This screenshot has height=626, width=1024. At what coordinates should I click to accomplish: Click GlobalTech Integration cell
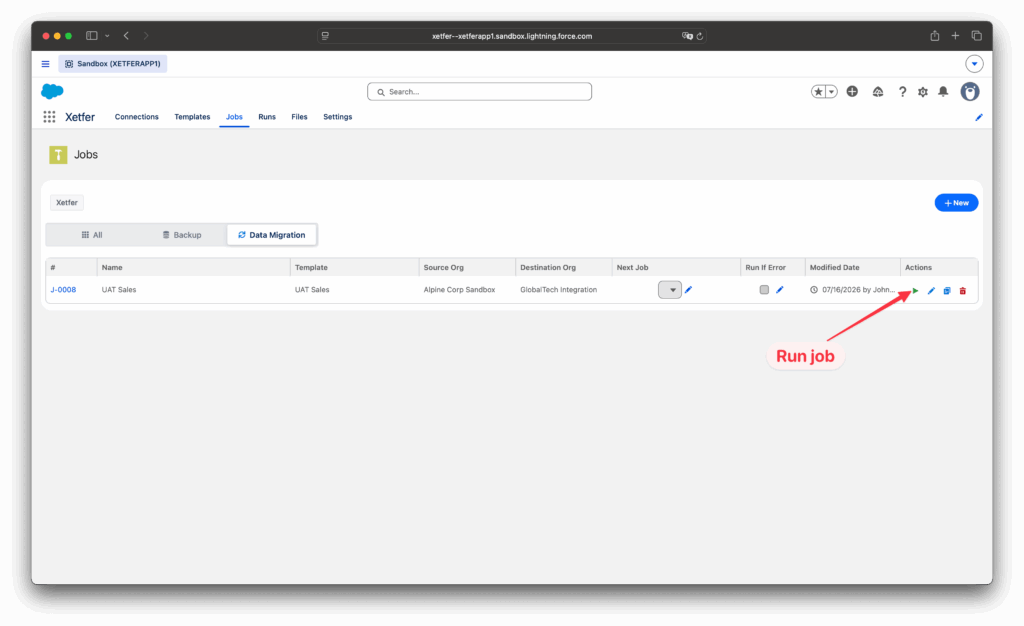[558, 290]
